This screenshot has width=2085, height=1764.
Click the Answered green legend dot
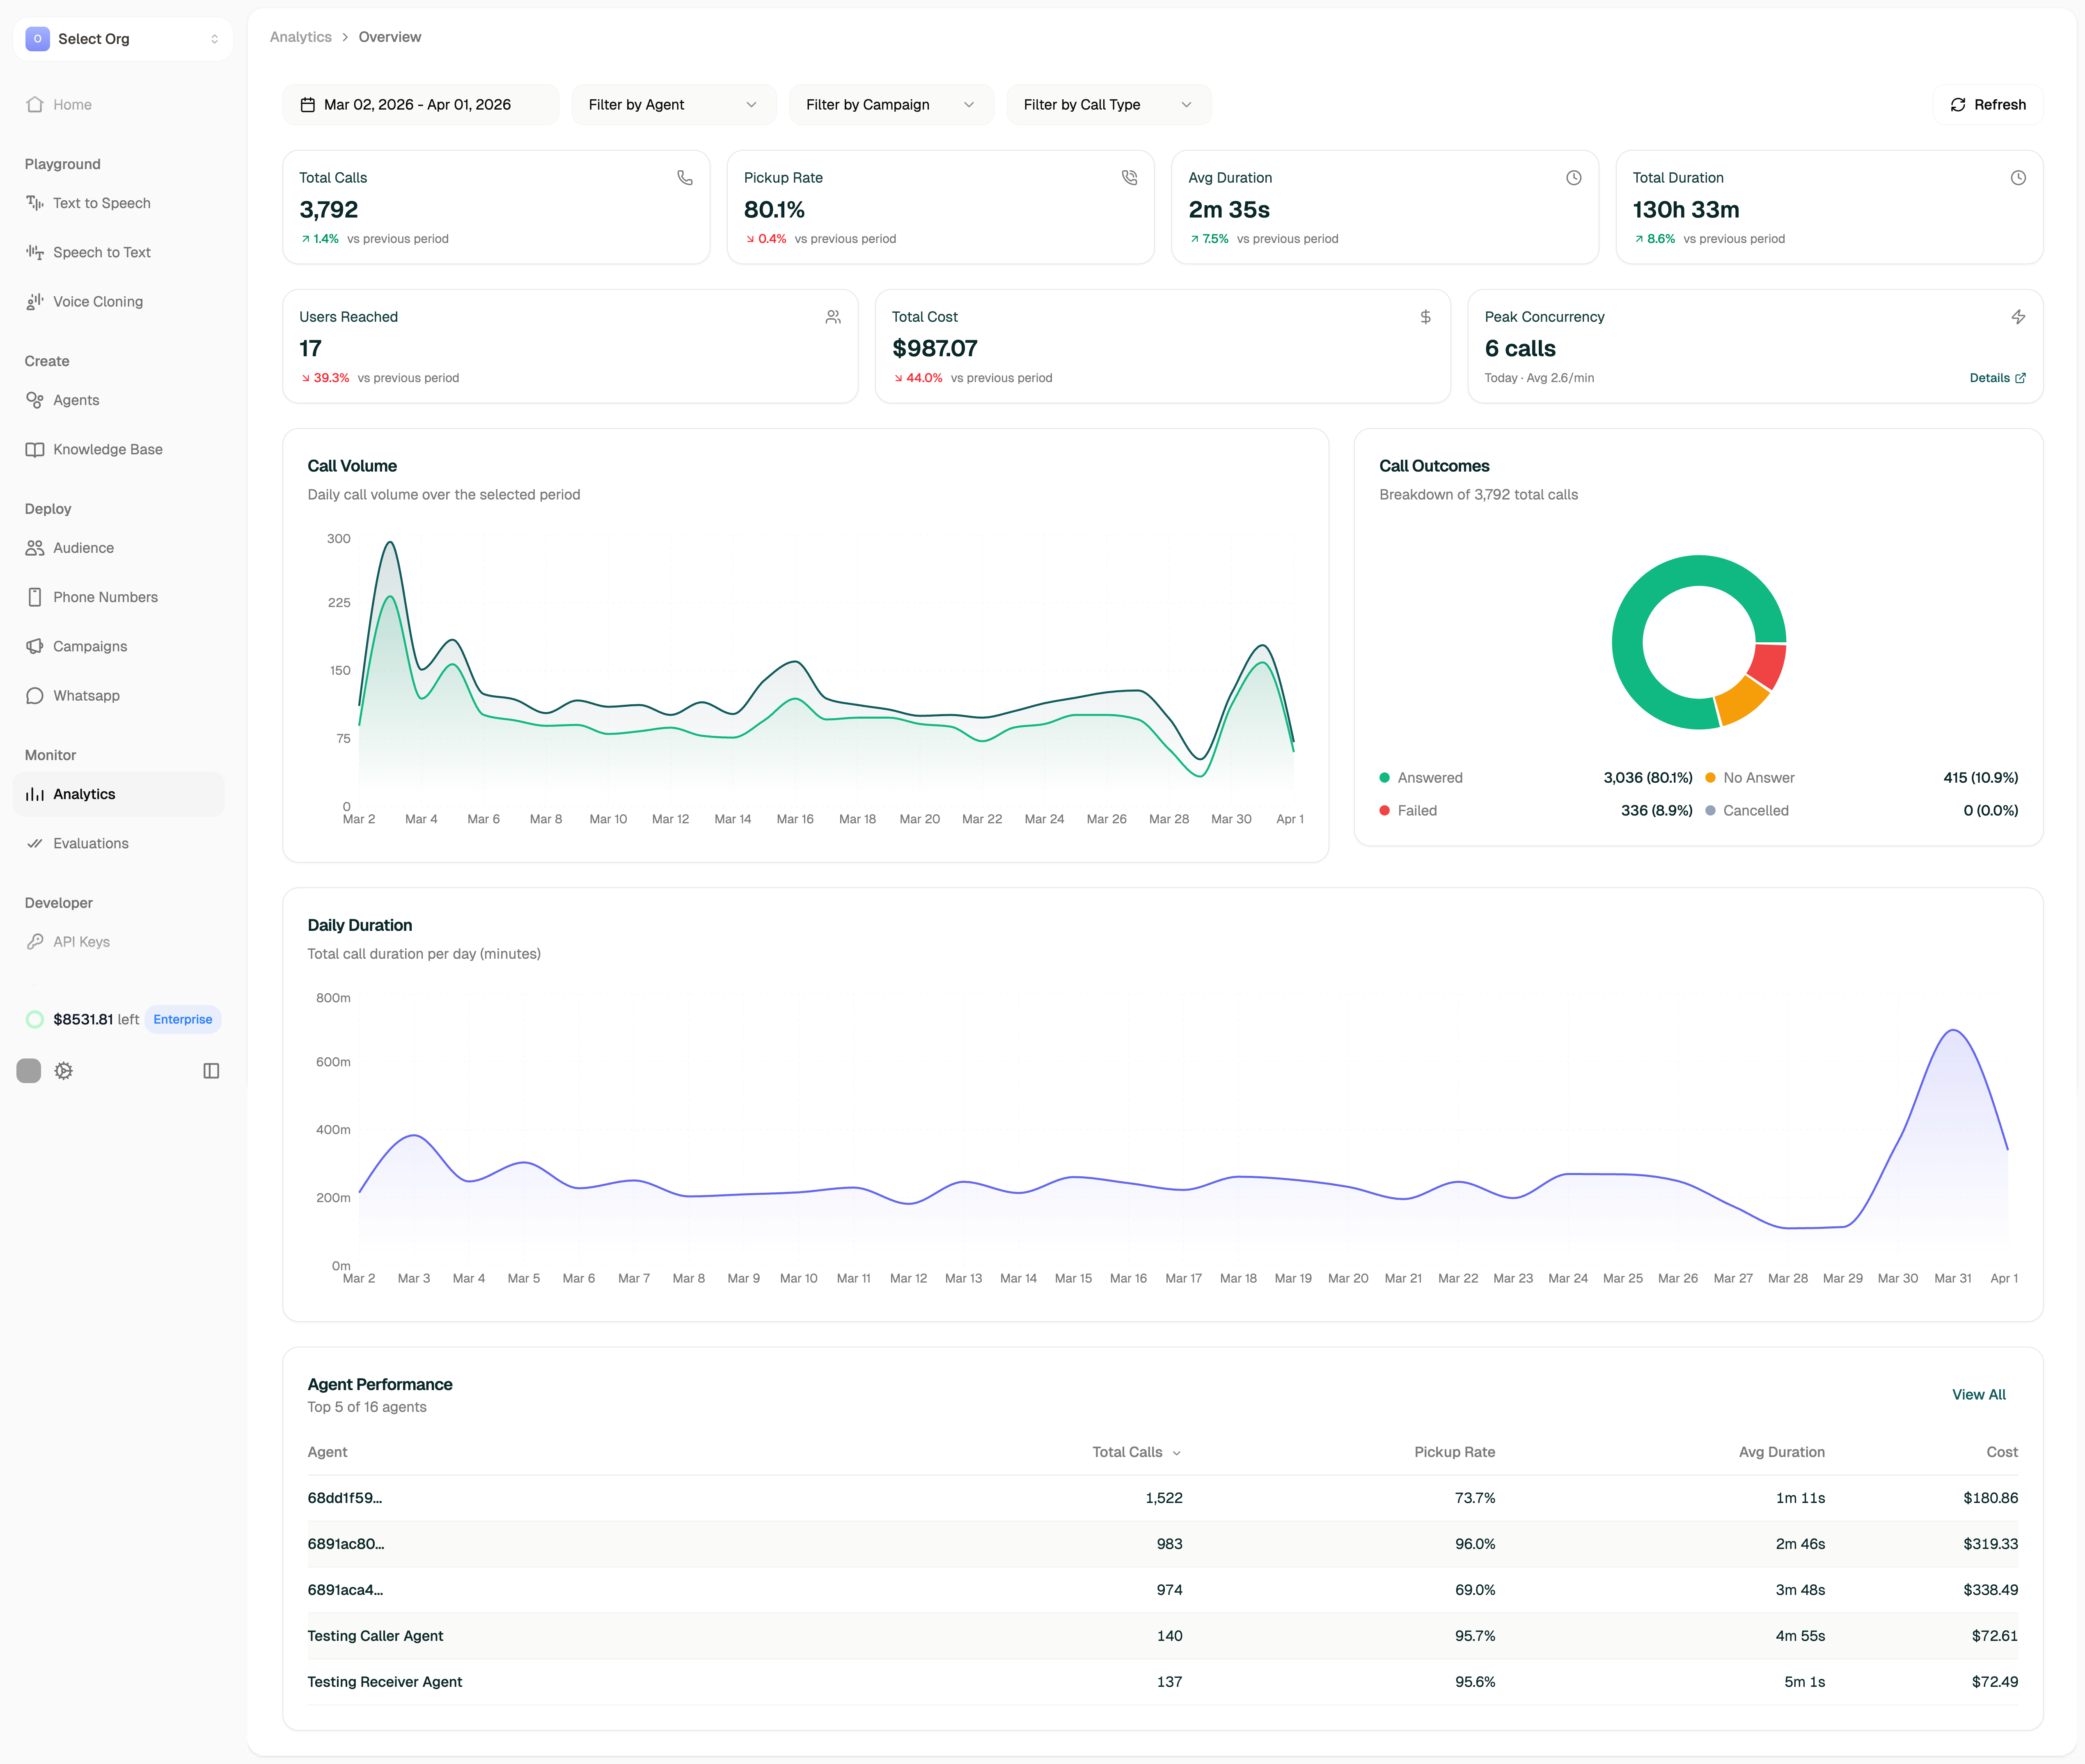(x=1384, y=778)
